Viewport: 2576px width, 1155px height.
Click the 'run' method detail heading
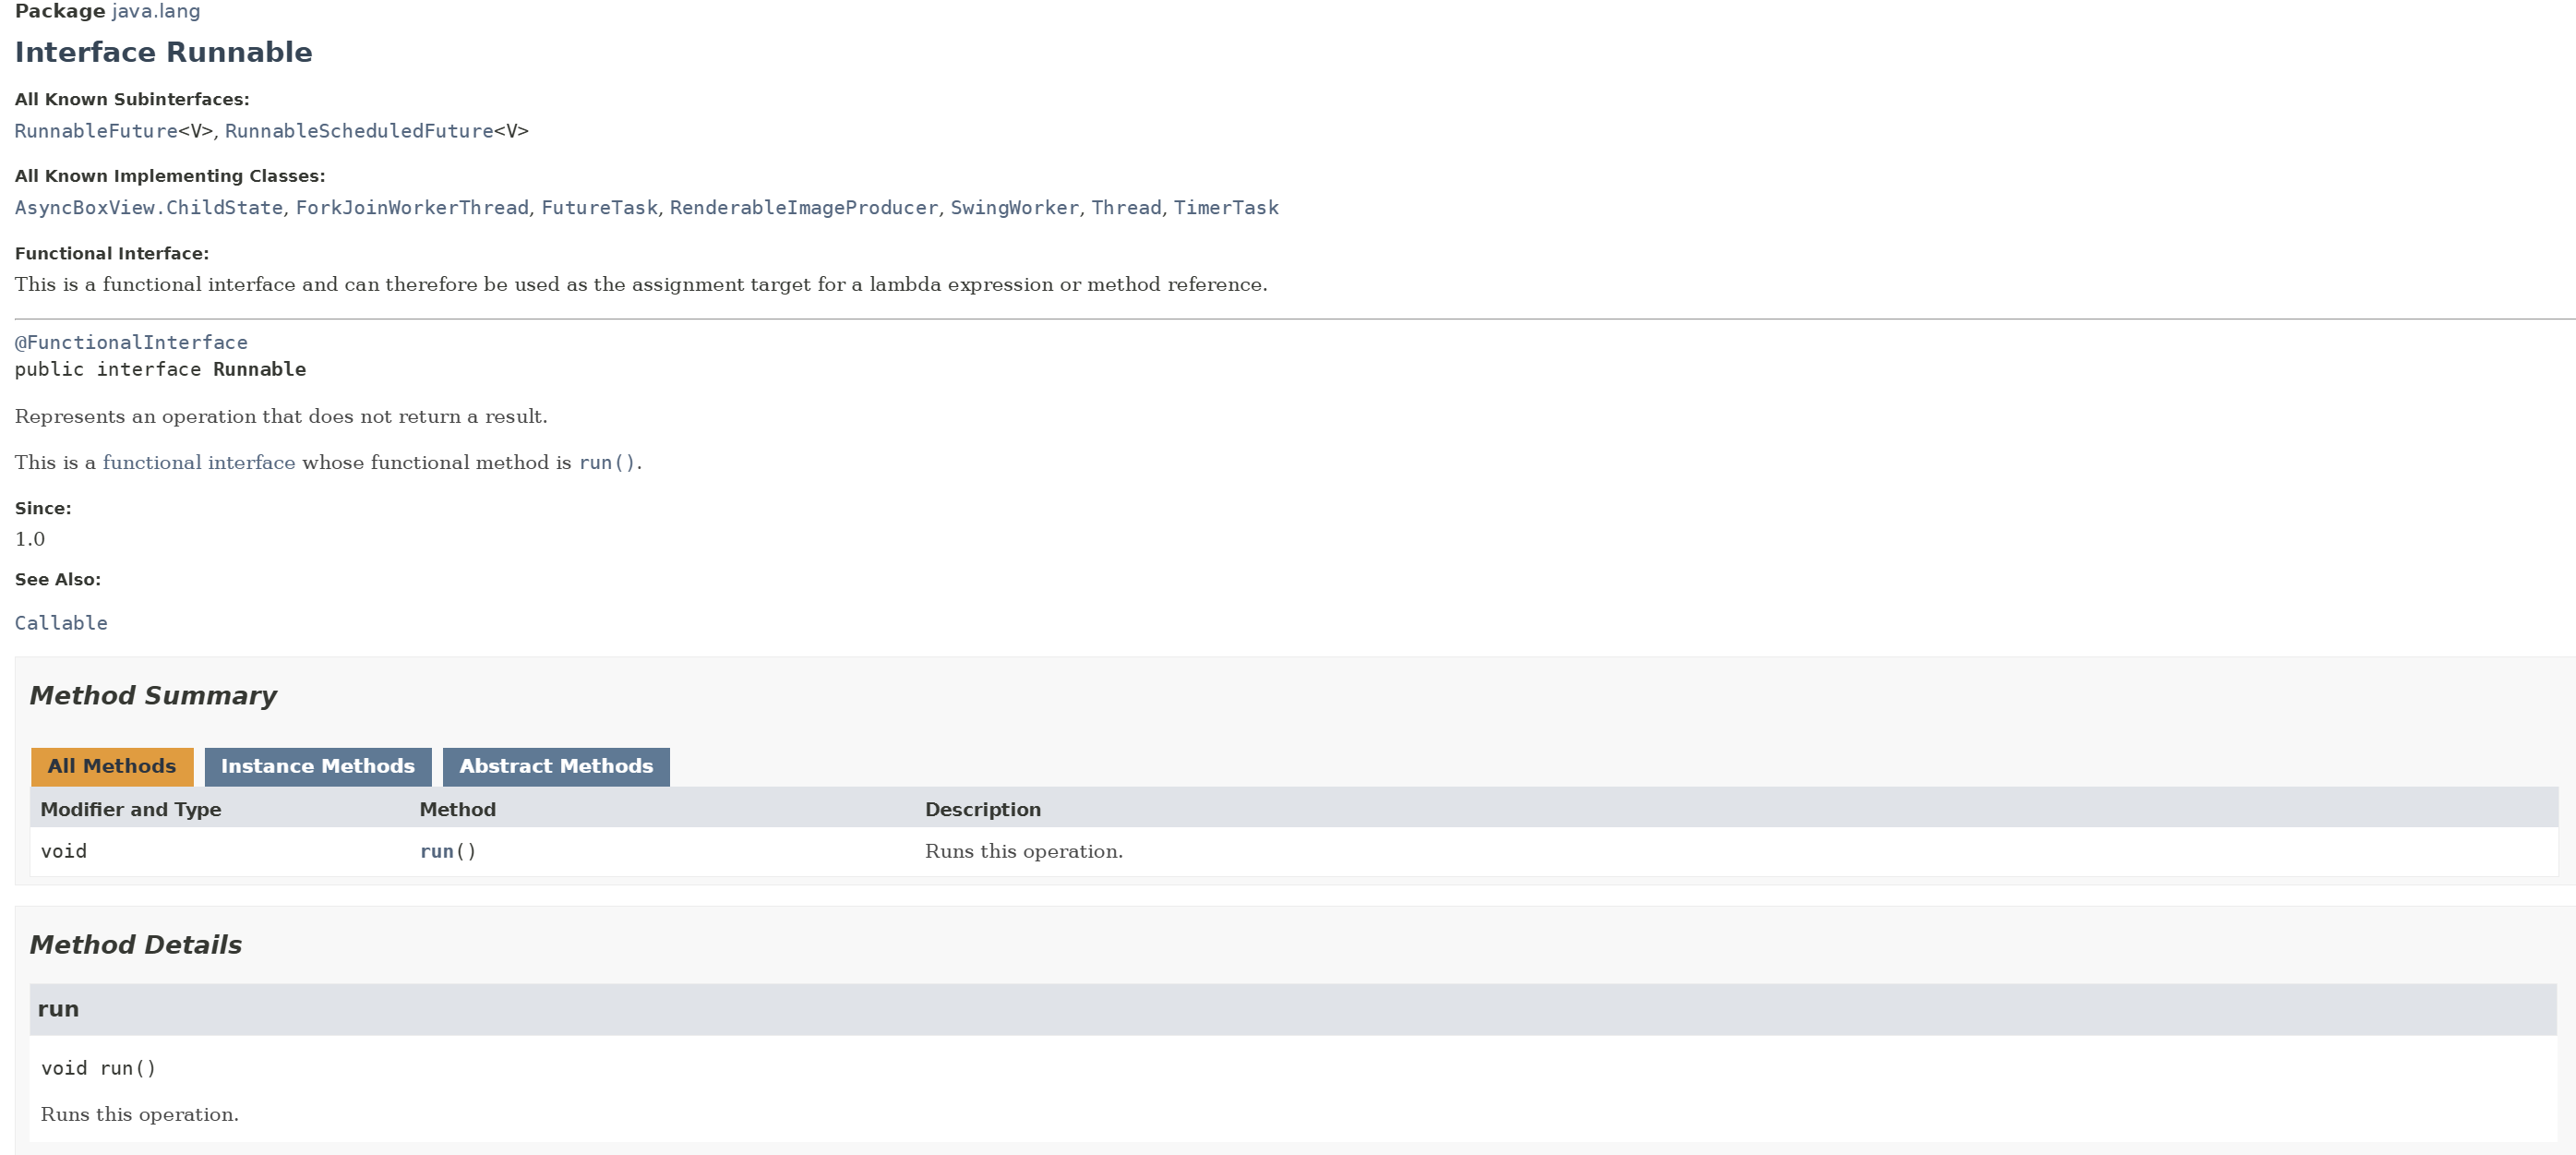coord(58,1009)
